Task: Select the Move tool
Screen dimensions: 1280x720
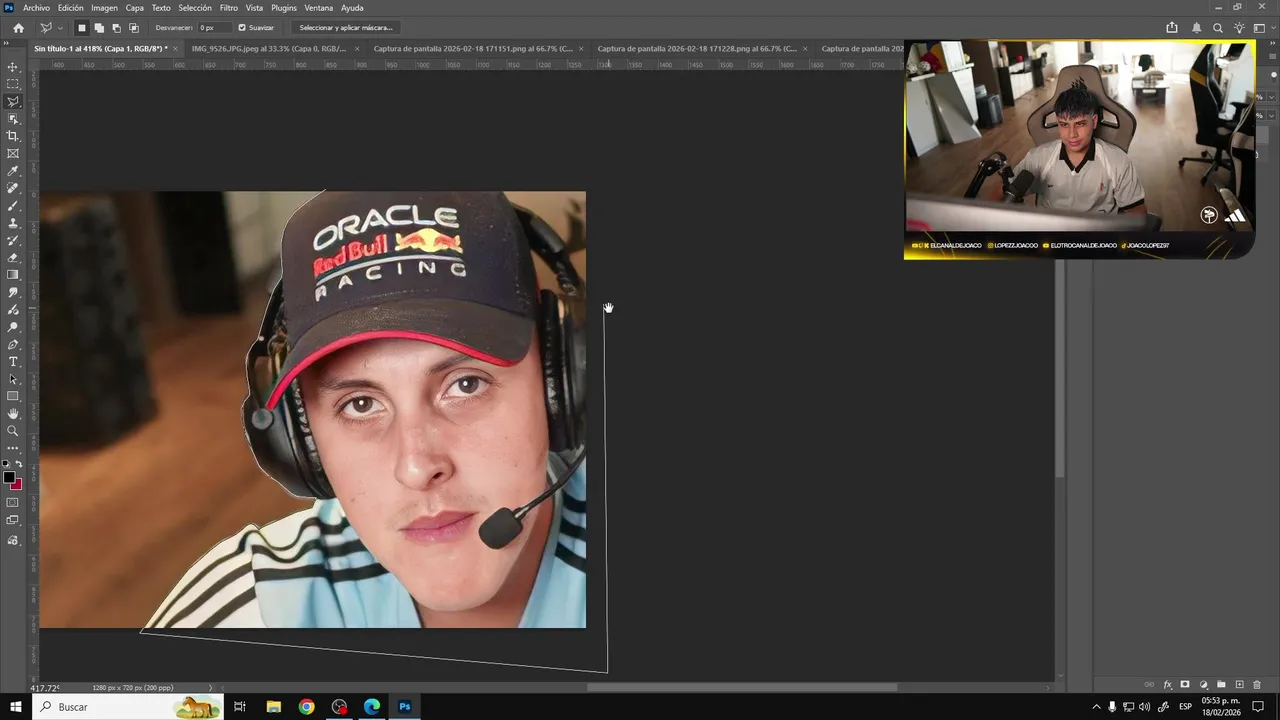Action: (13, 67)
